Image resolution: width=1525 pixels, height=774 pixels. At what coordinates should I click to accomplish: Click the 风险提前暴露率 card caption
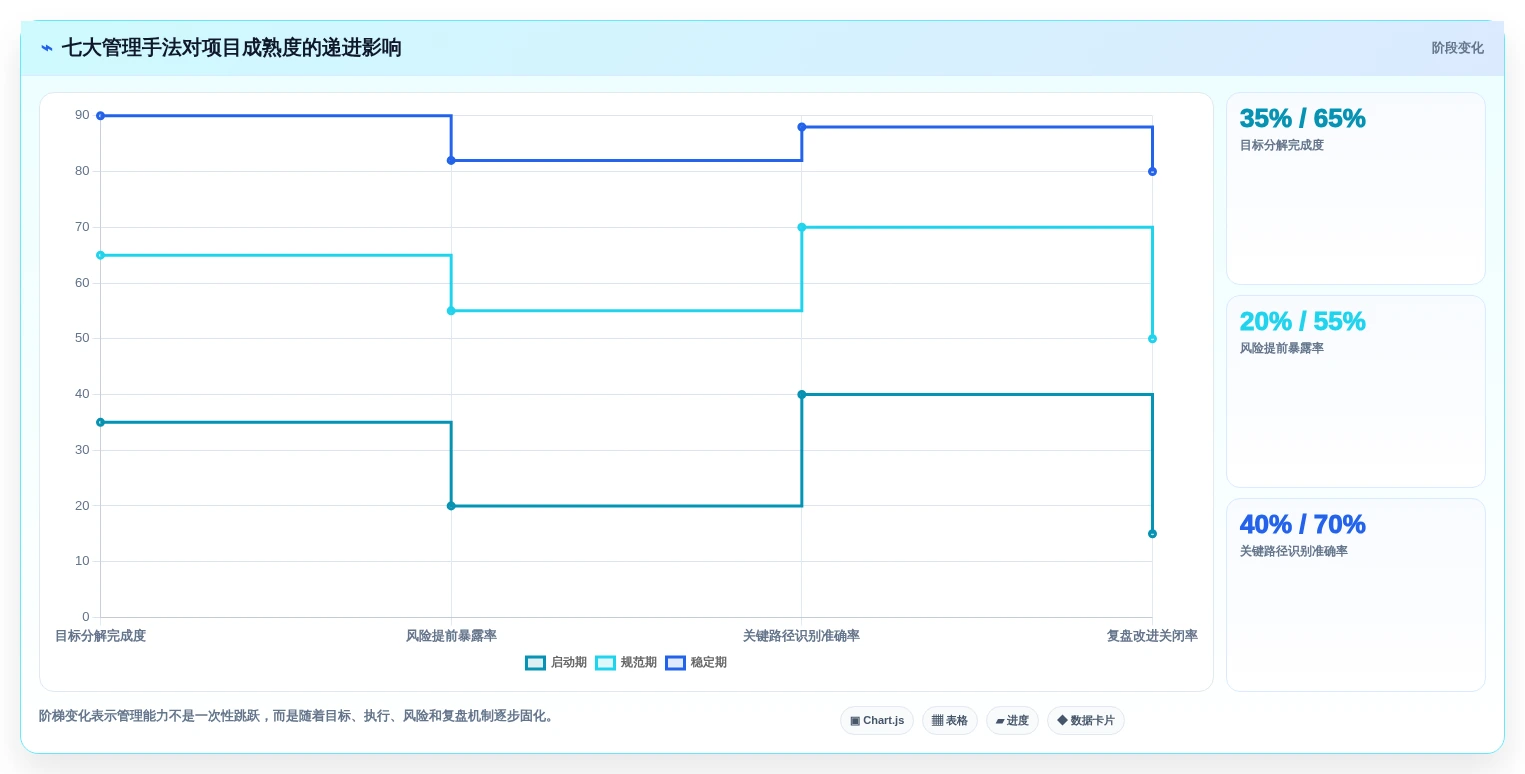(1281, 348)
